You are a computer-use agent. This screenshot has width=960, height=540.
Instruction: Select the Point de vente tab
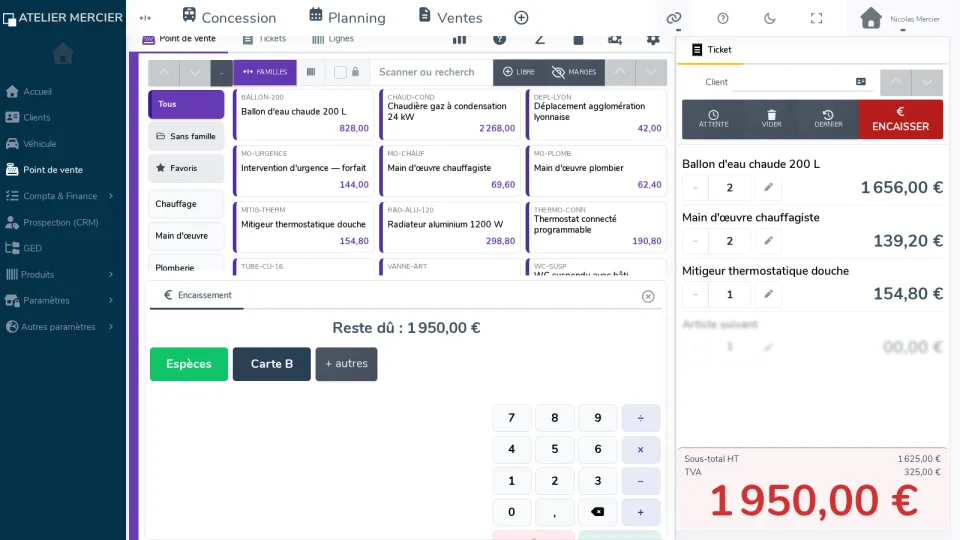(x=179, y=39)
